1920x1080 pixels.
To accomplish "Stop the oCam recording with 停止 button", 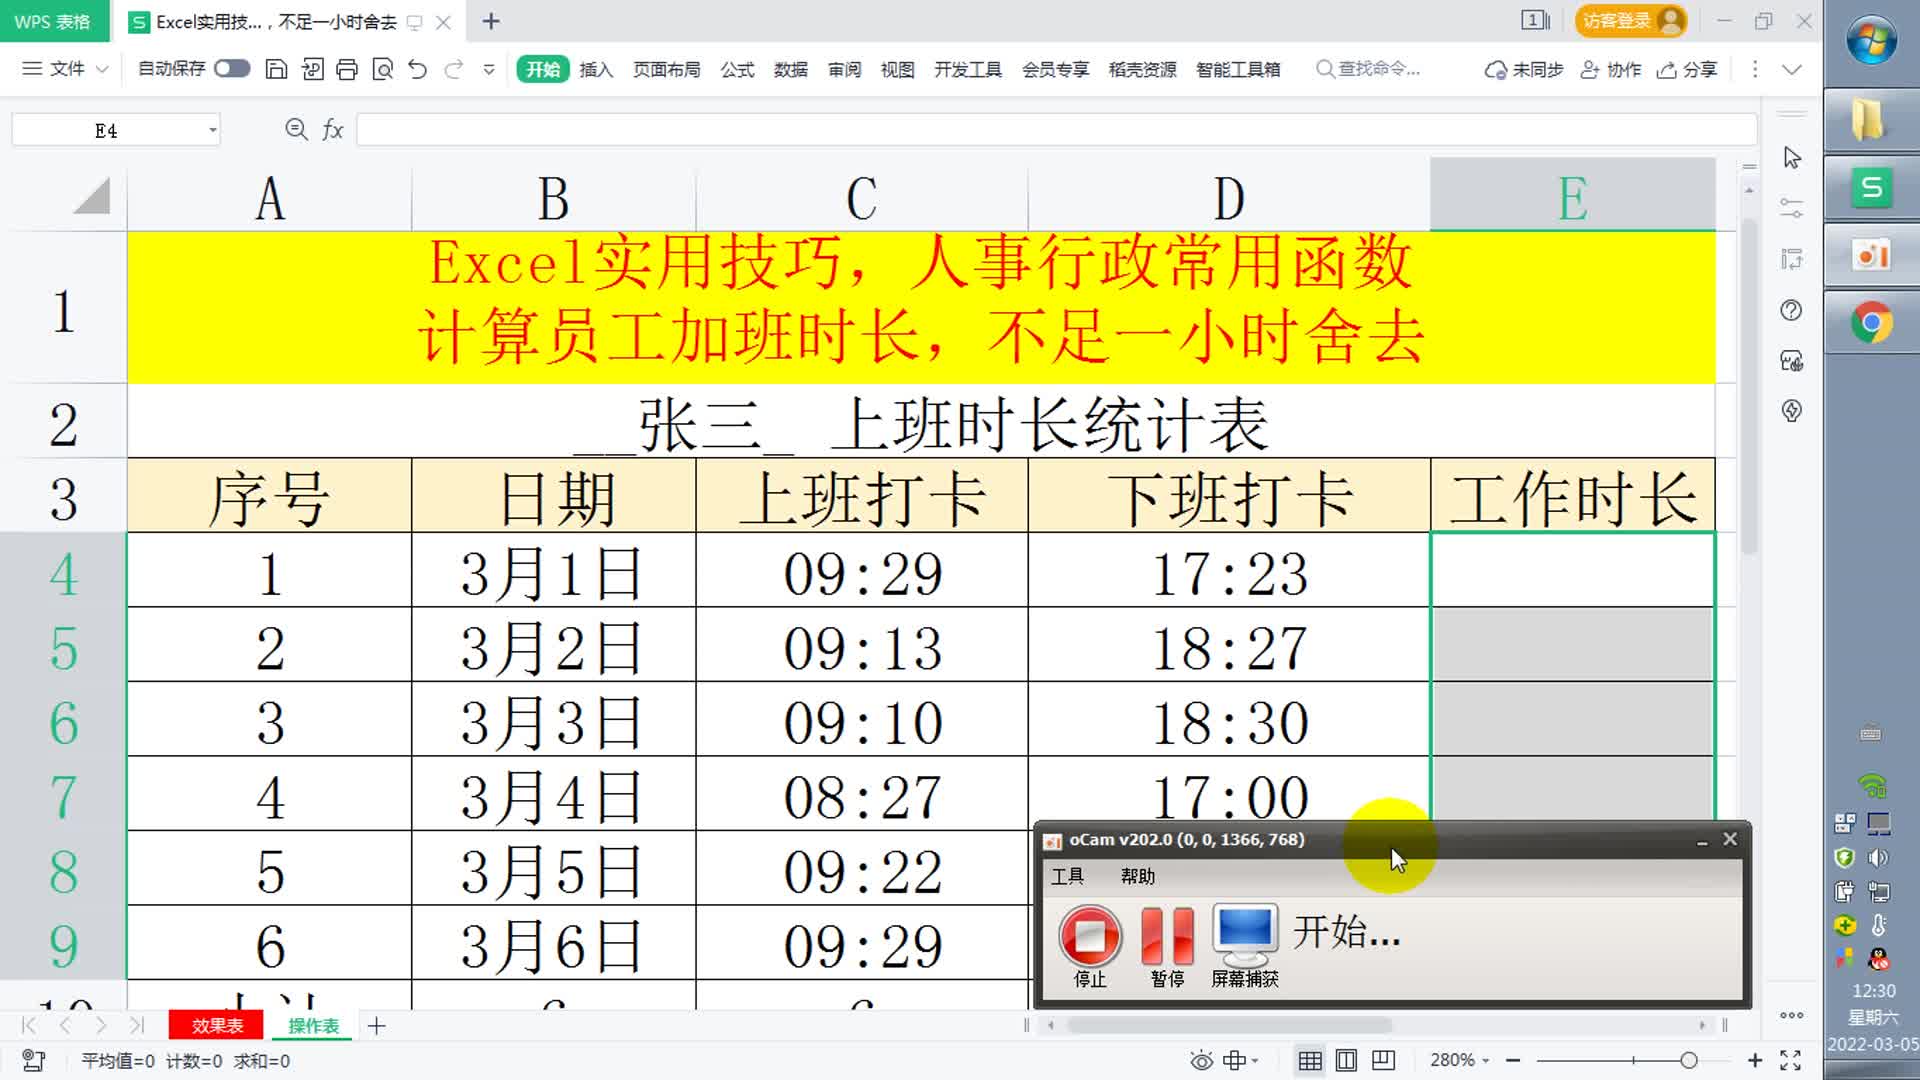I will [x=1089, y=938].
